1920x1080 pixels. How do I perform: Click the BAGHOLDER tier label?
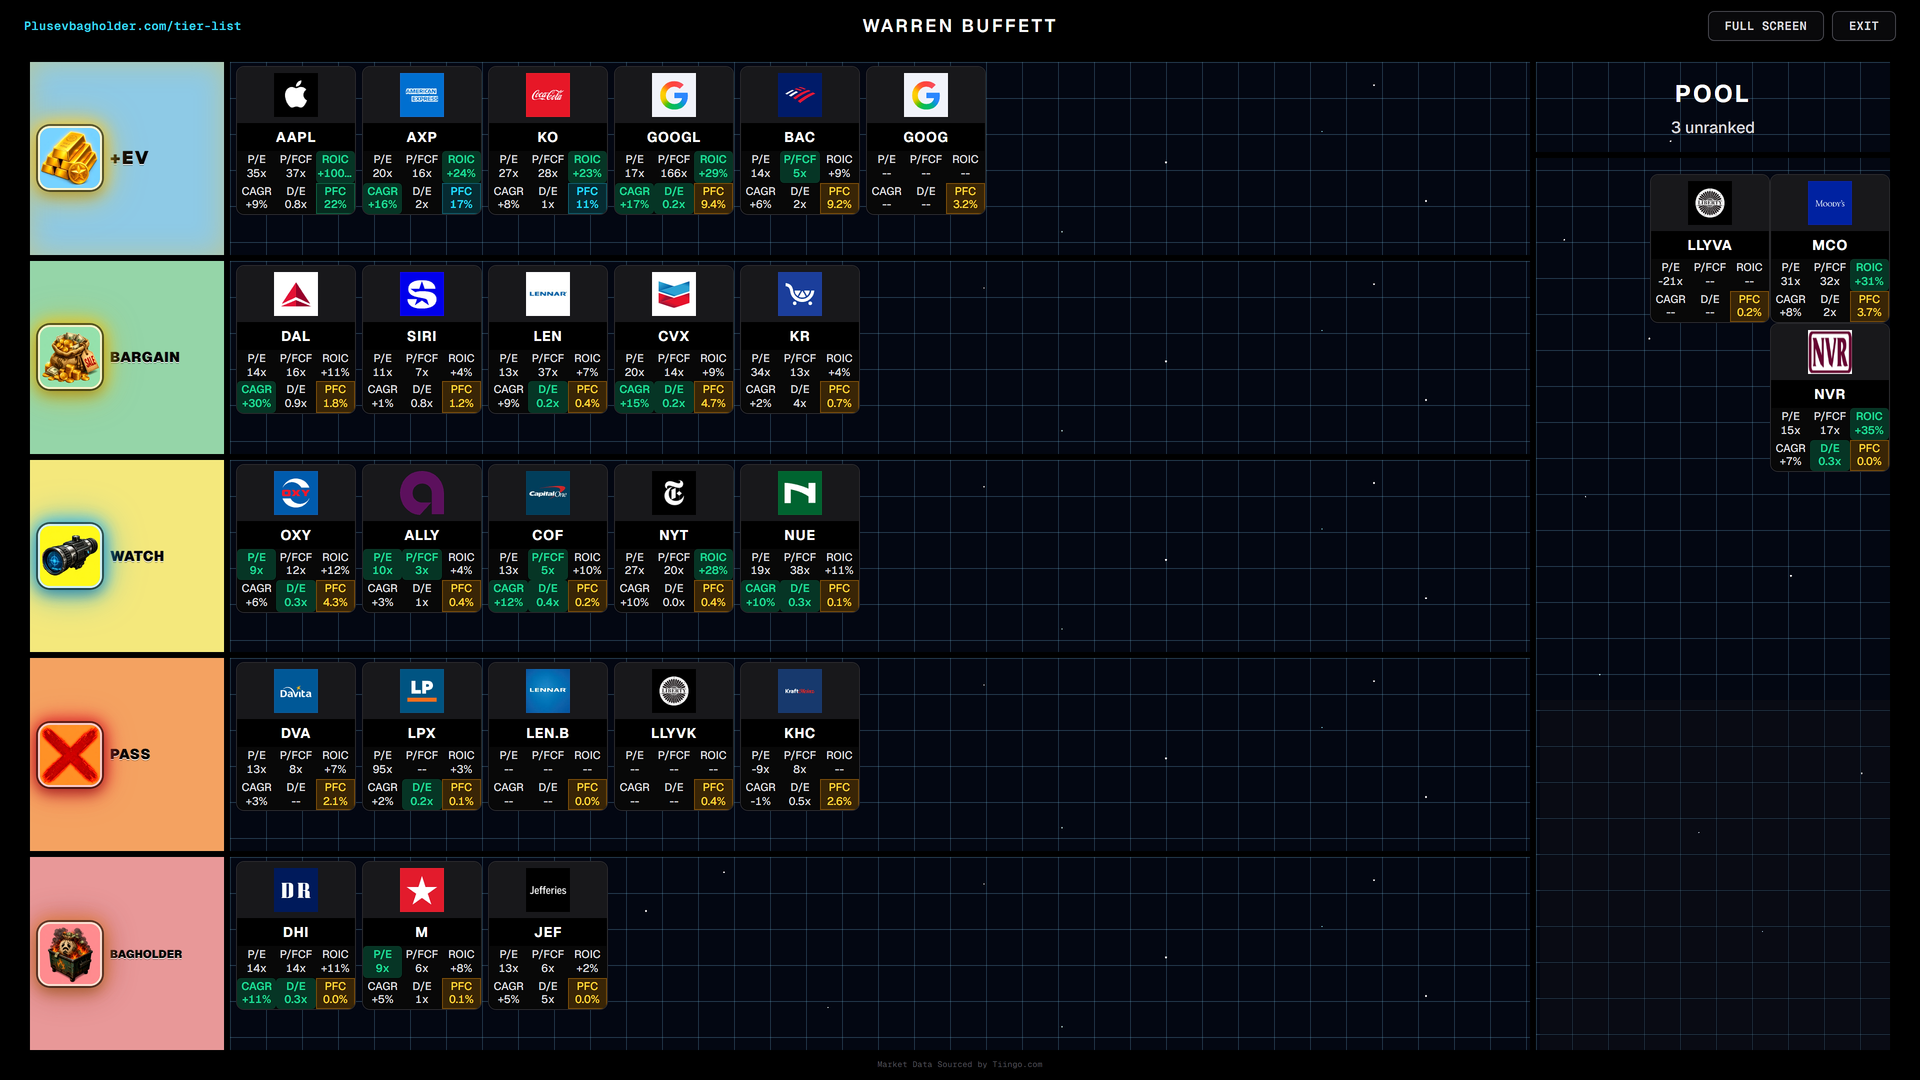pyautogui.click(x=146, y=954)
